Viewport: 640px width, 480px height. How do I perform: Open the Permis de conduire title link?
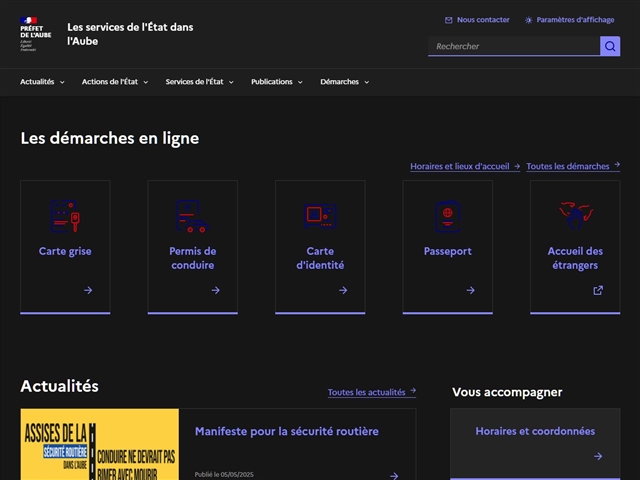[x=193, y=258]
